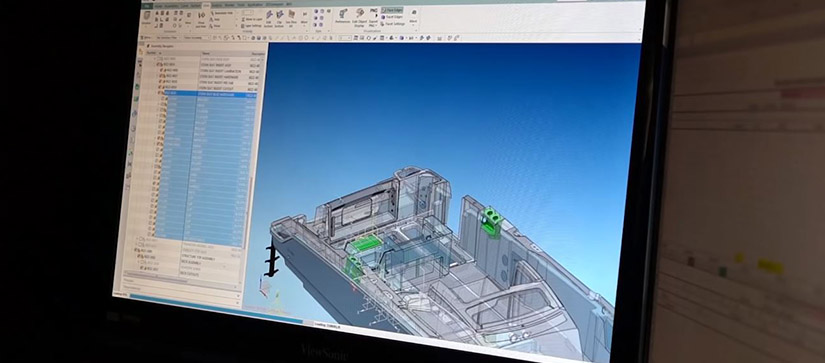This screenshot has height=363, width=825.
Task: Open Facet Settings in Visualization group
Action: 393,24
